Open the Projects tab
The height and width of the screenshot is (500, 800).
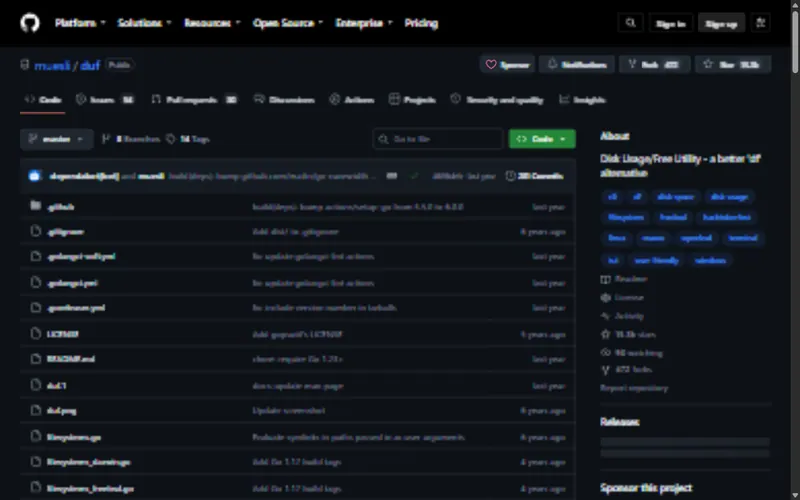click(x=412, y=99)
